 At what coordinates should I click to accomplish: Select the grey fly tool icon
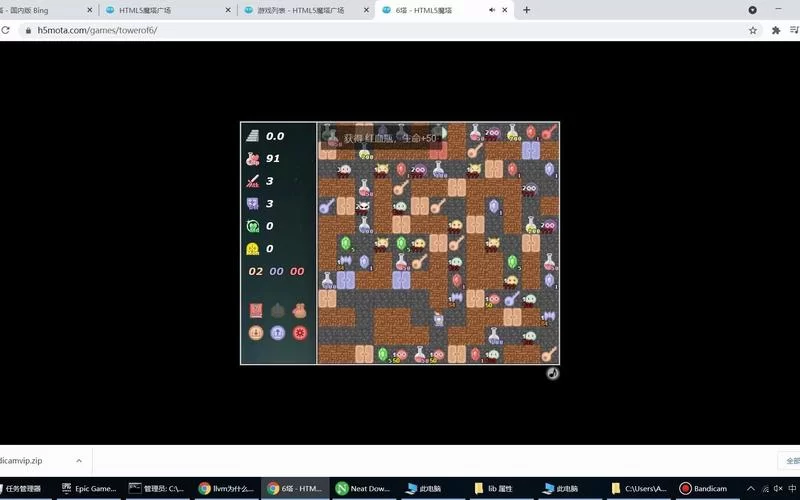278,310
